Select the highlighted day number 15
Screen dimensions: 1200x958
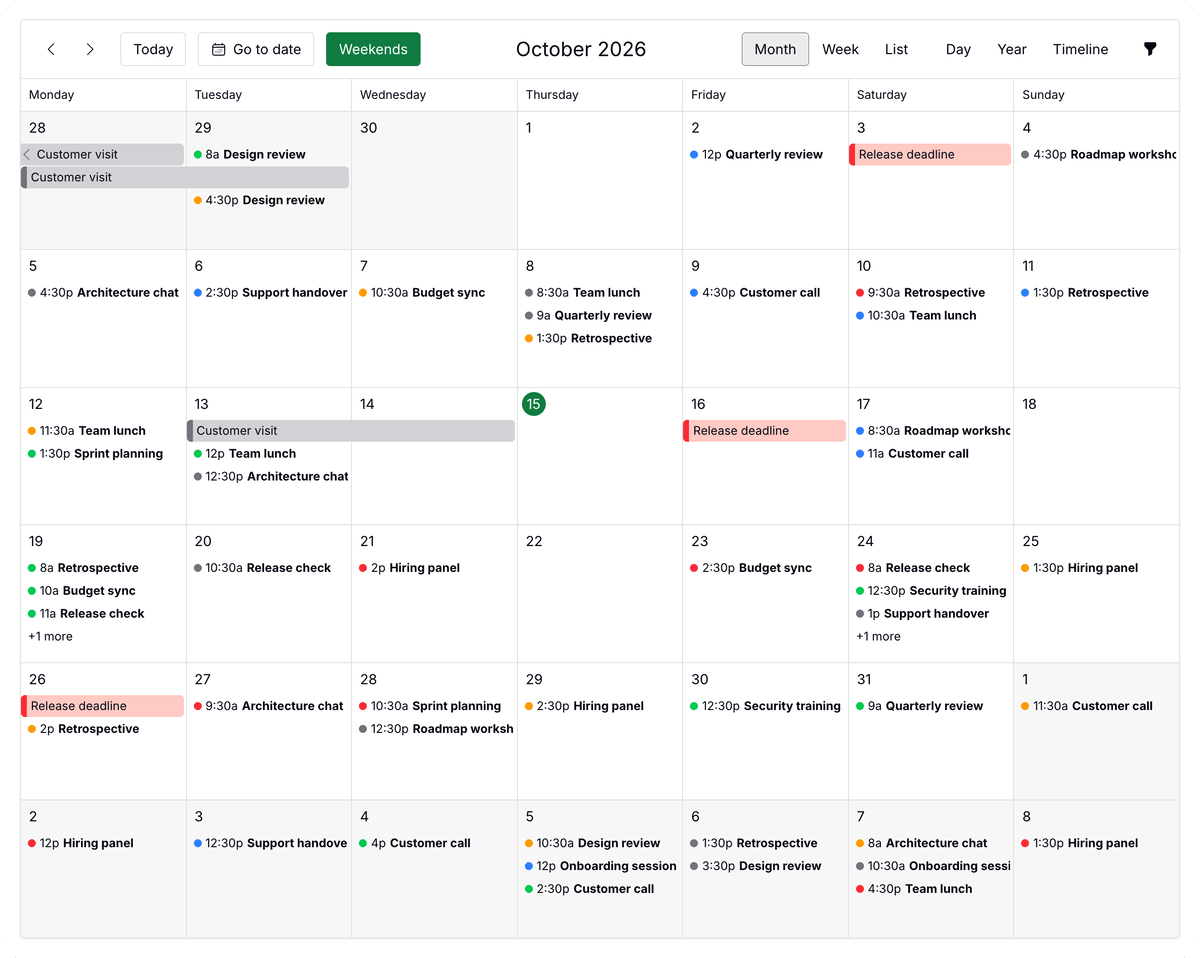pyautogui.click(x=534, y=404)
